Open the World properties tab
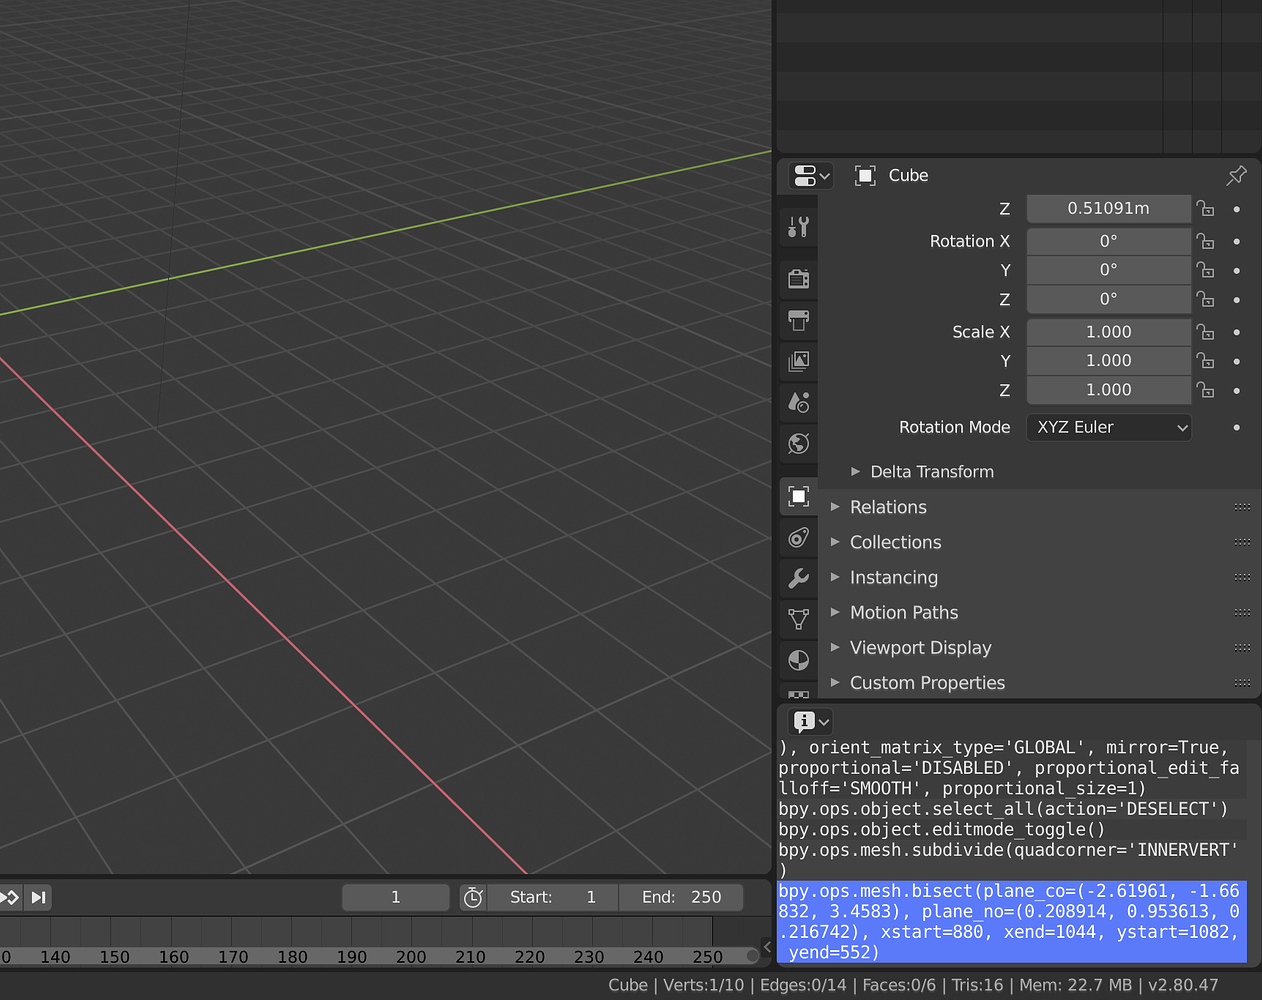 pyautogui.click(x=798, y=443)
